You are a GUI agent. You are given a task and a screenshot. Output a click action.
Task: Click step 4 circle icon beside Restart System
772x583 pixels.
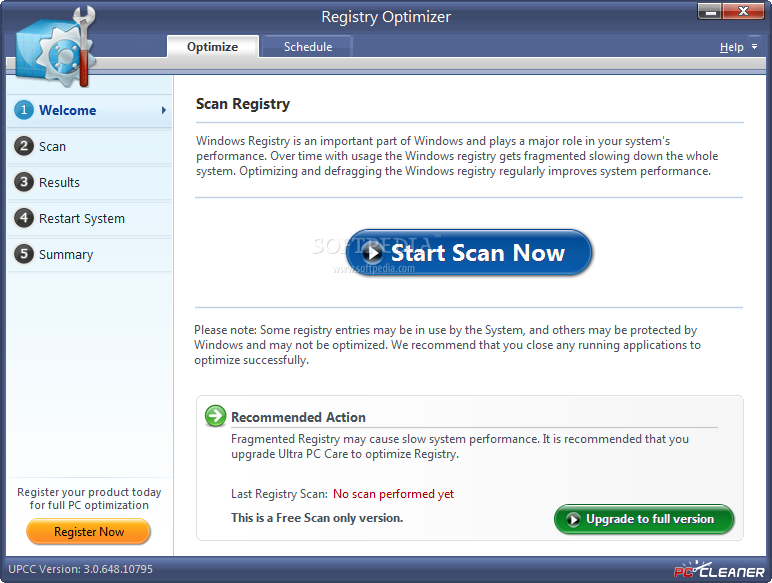(24, 218)
